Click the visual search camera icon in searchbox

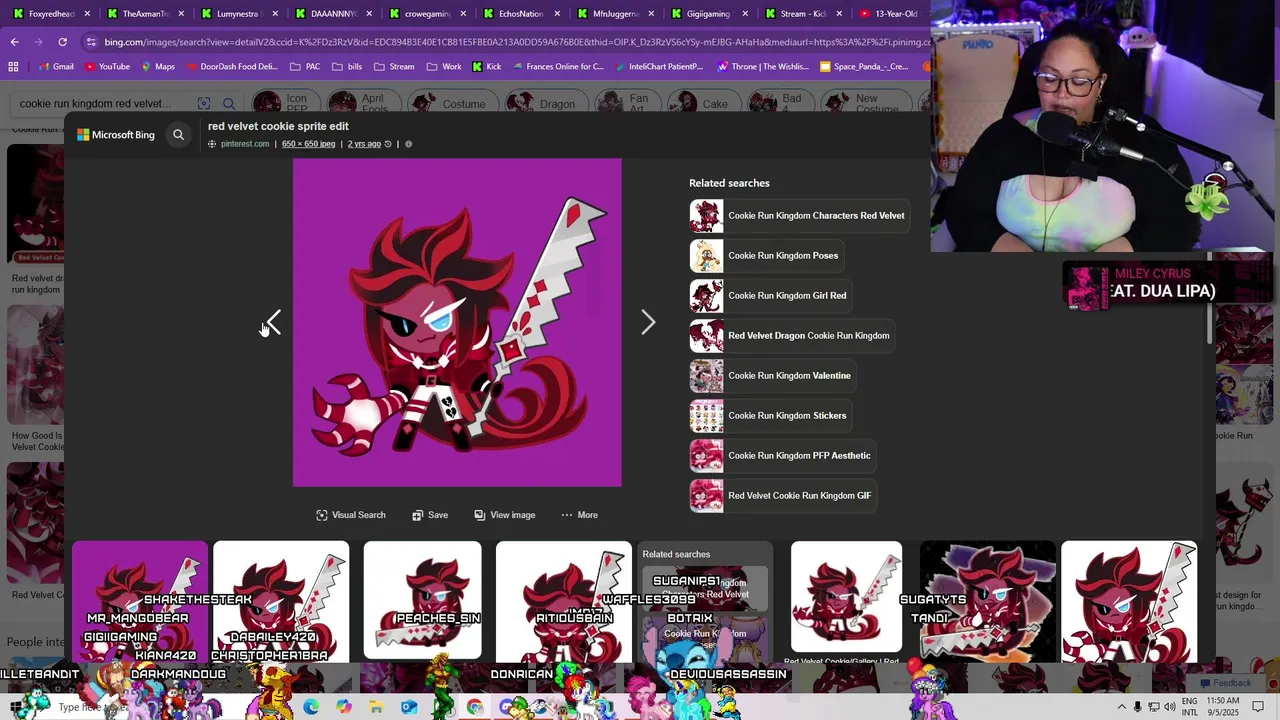[204, 103]
